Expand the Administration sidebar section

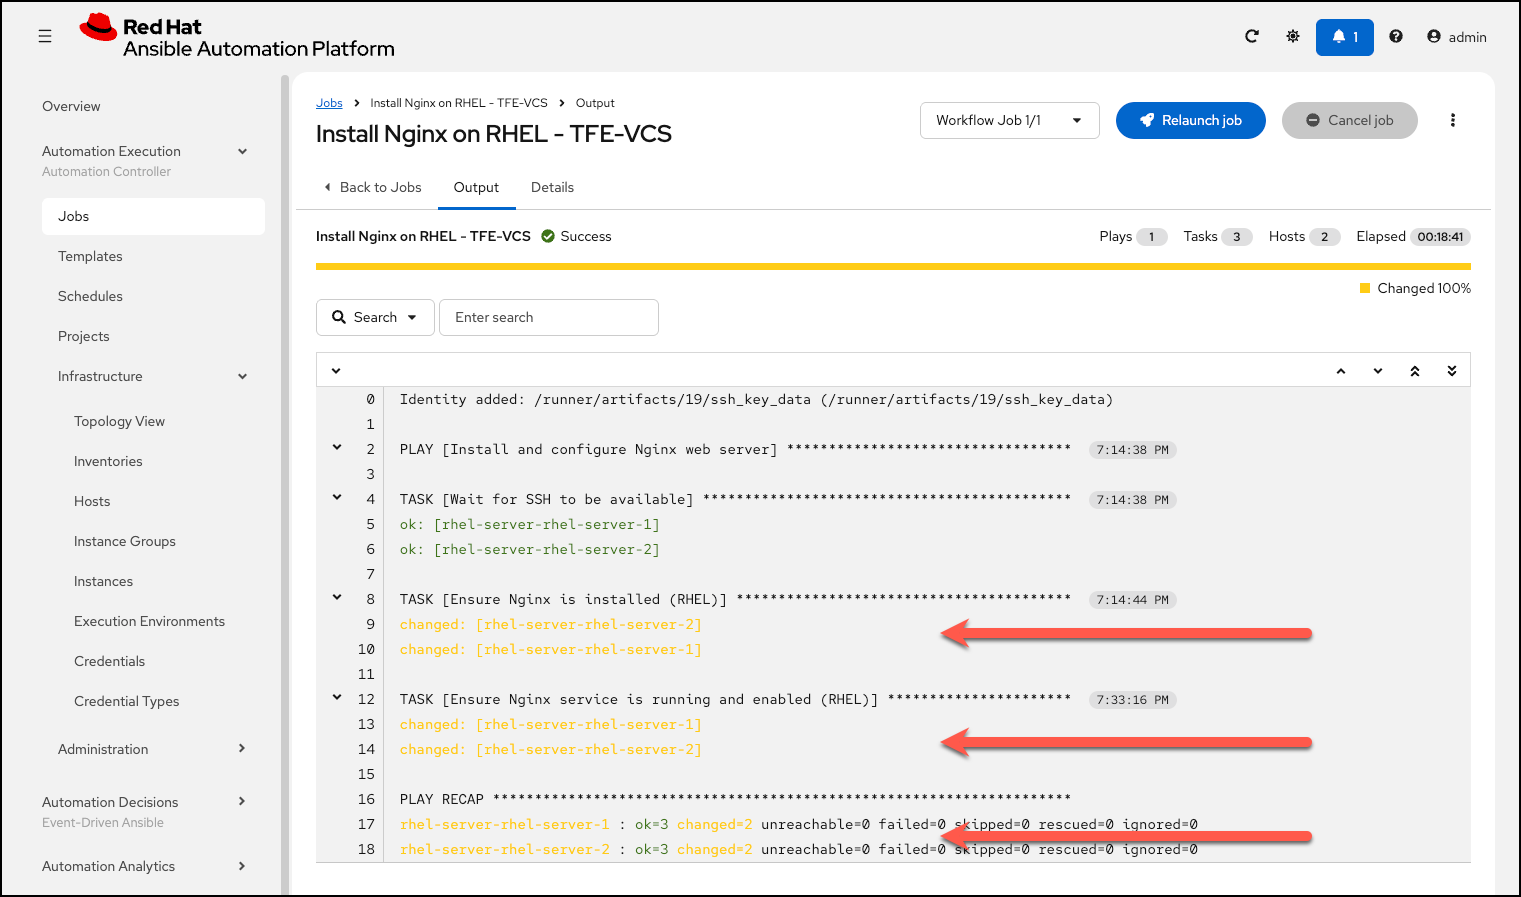pos(151,749)
